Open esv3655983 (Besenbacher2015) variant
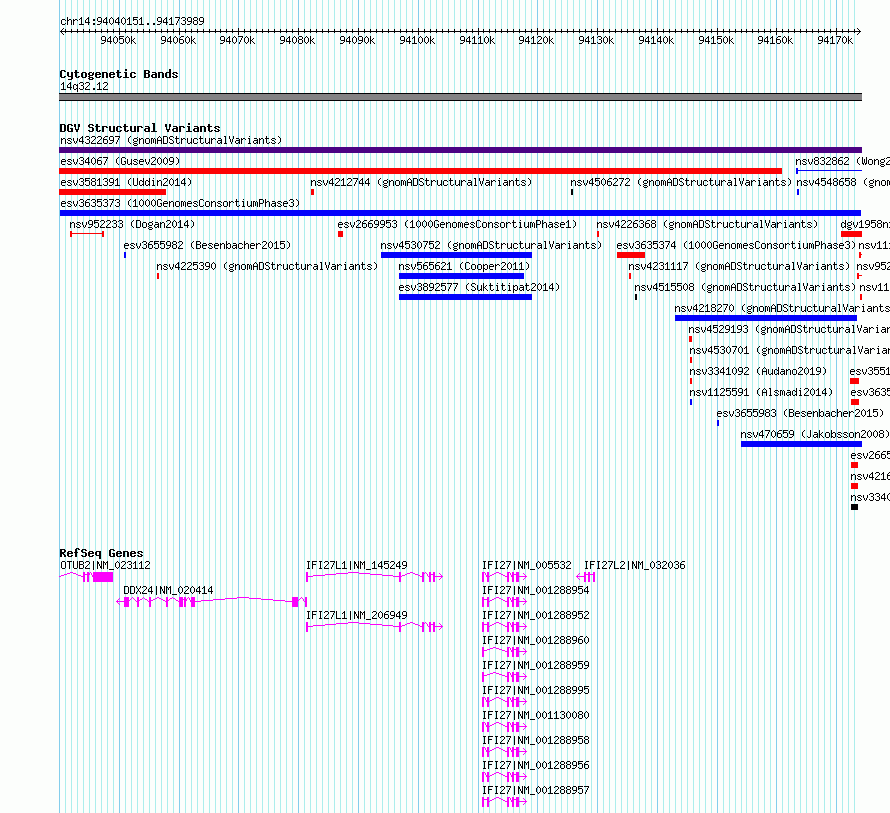The image size is (890, 813). [x=800, y=413]
